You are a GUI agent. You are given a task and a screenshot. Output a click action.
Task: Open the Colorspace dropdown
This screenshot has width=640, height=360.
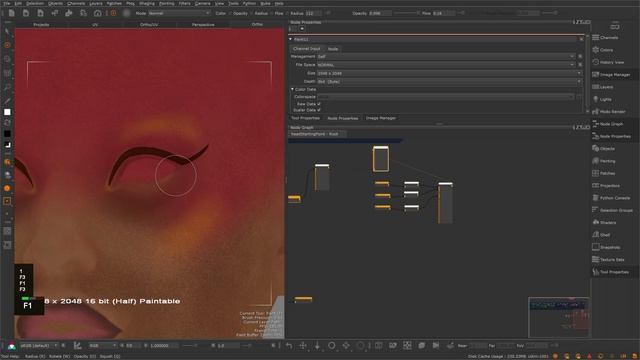pos(446,97)
